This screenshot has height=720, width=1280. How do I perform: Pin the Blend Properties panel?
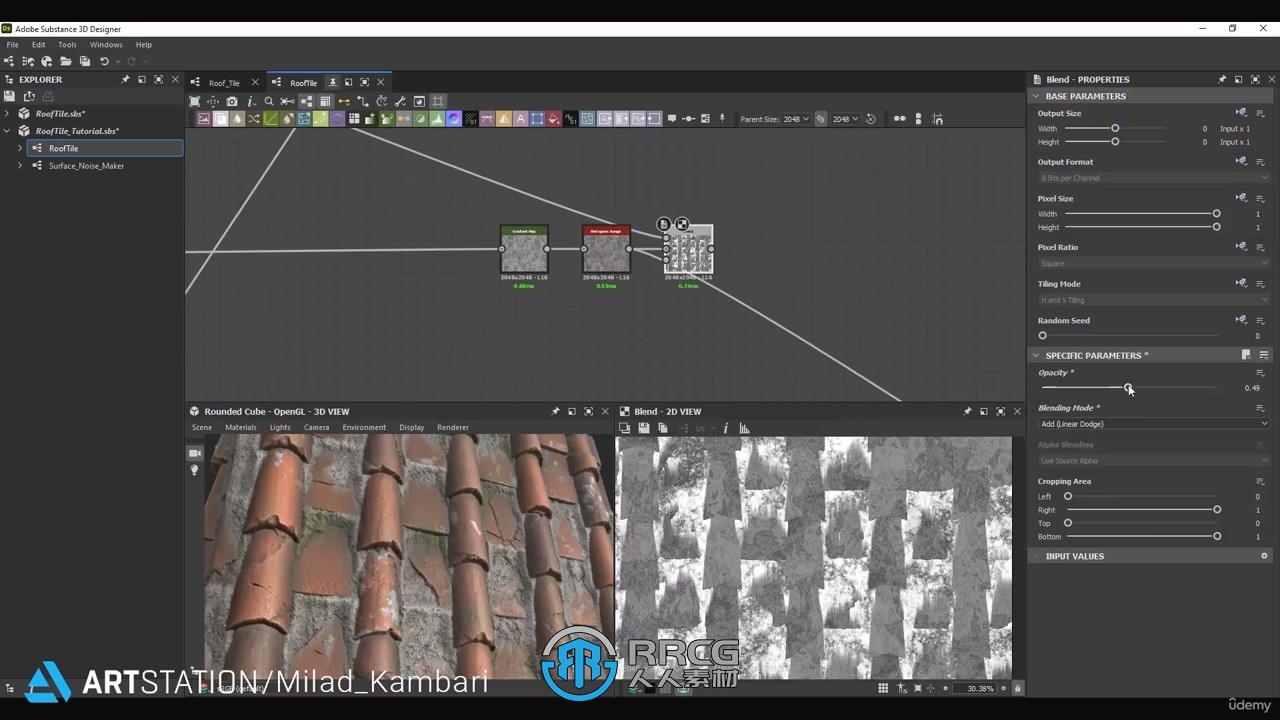tap(1222, 79)
